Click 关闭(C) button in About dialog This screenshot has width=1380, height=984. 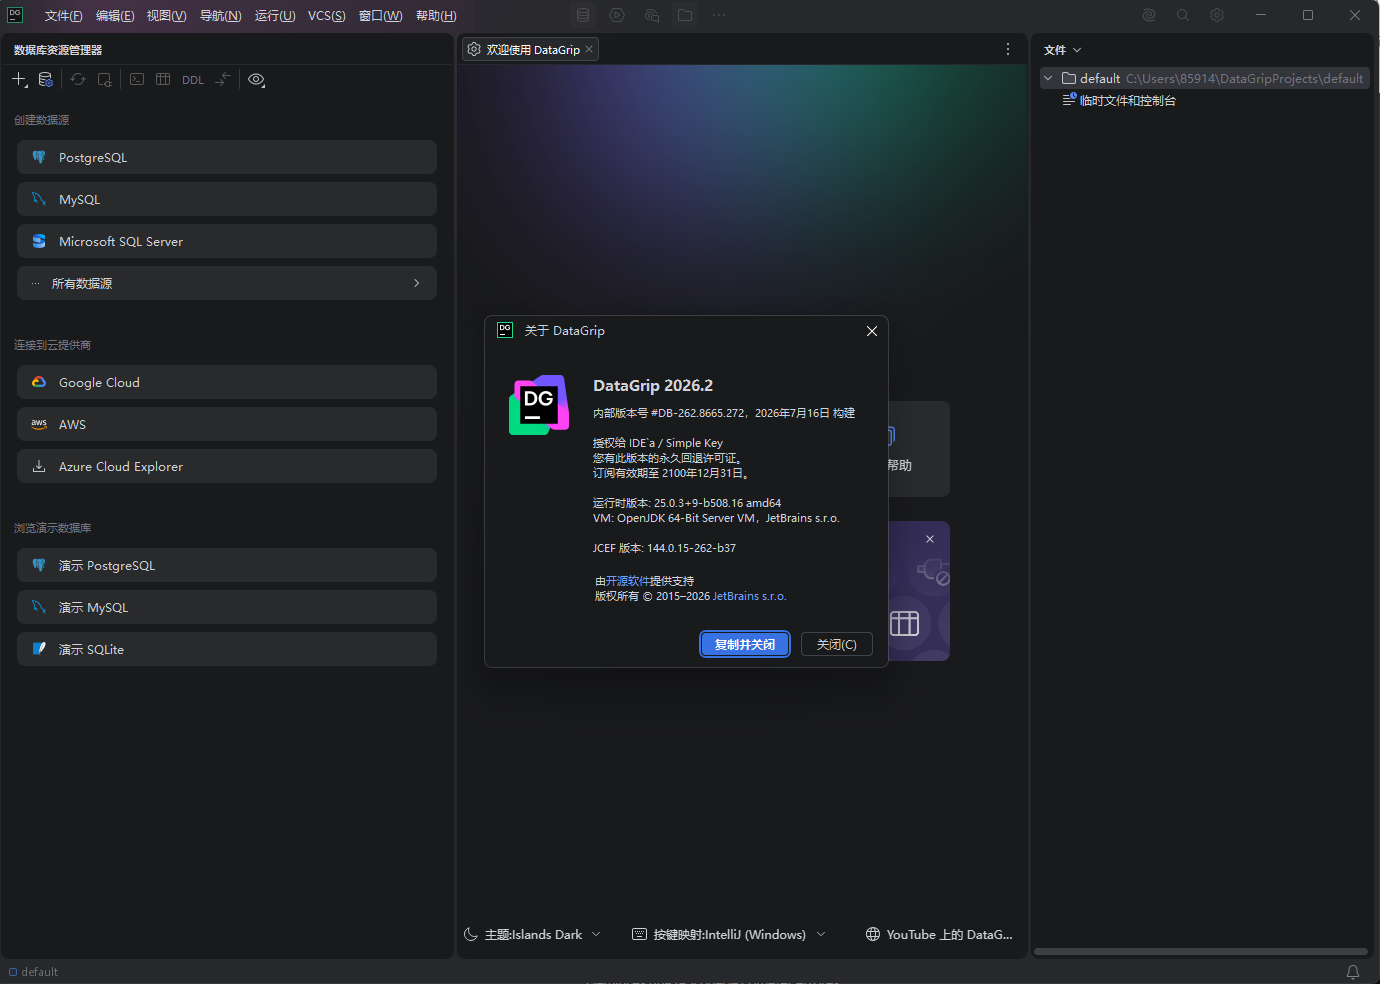pos(837,645)
